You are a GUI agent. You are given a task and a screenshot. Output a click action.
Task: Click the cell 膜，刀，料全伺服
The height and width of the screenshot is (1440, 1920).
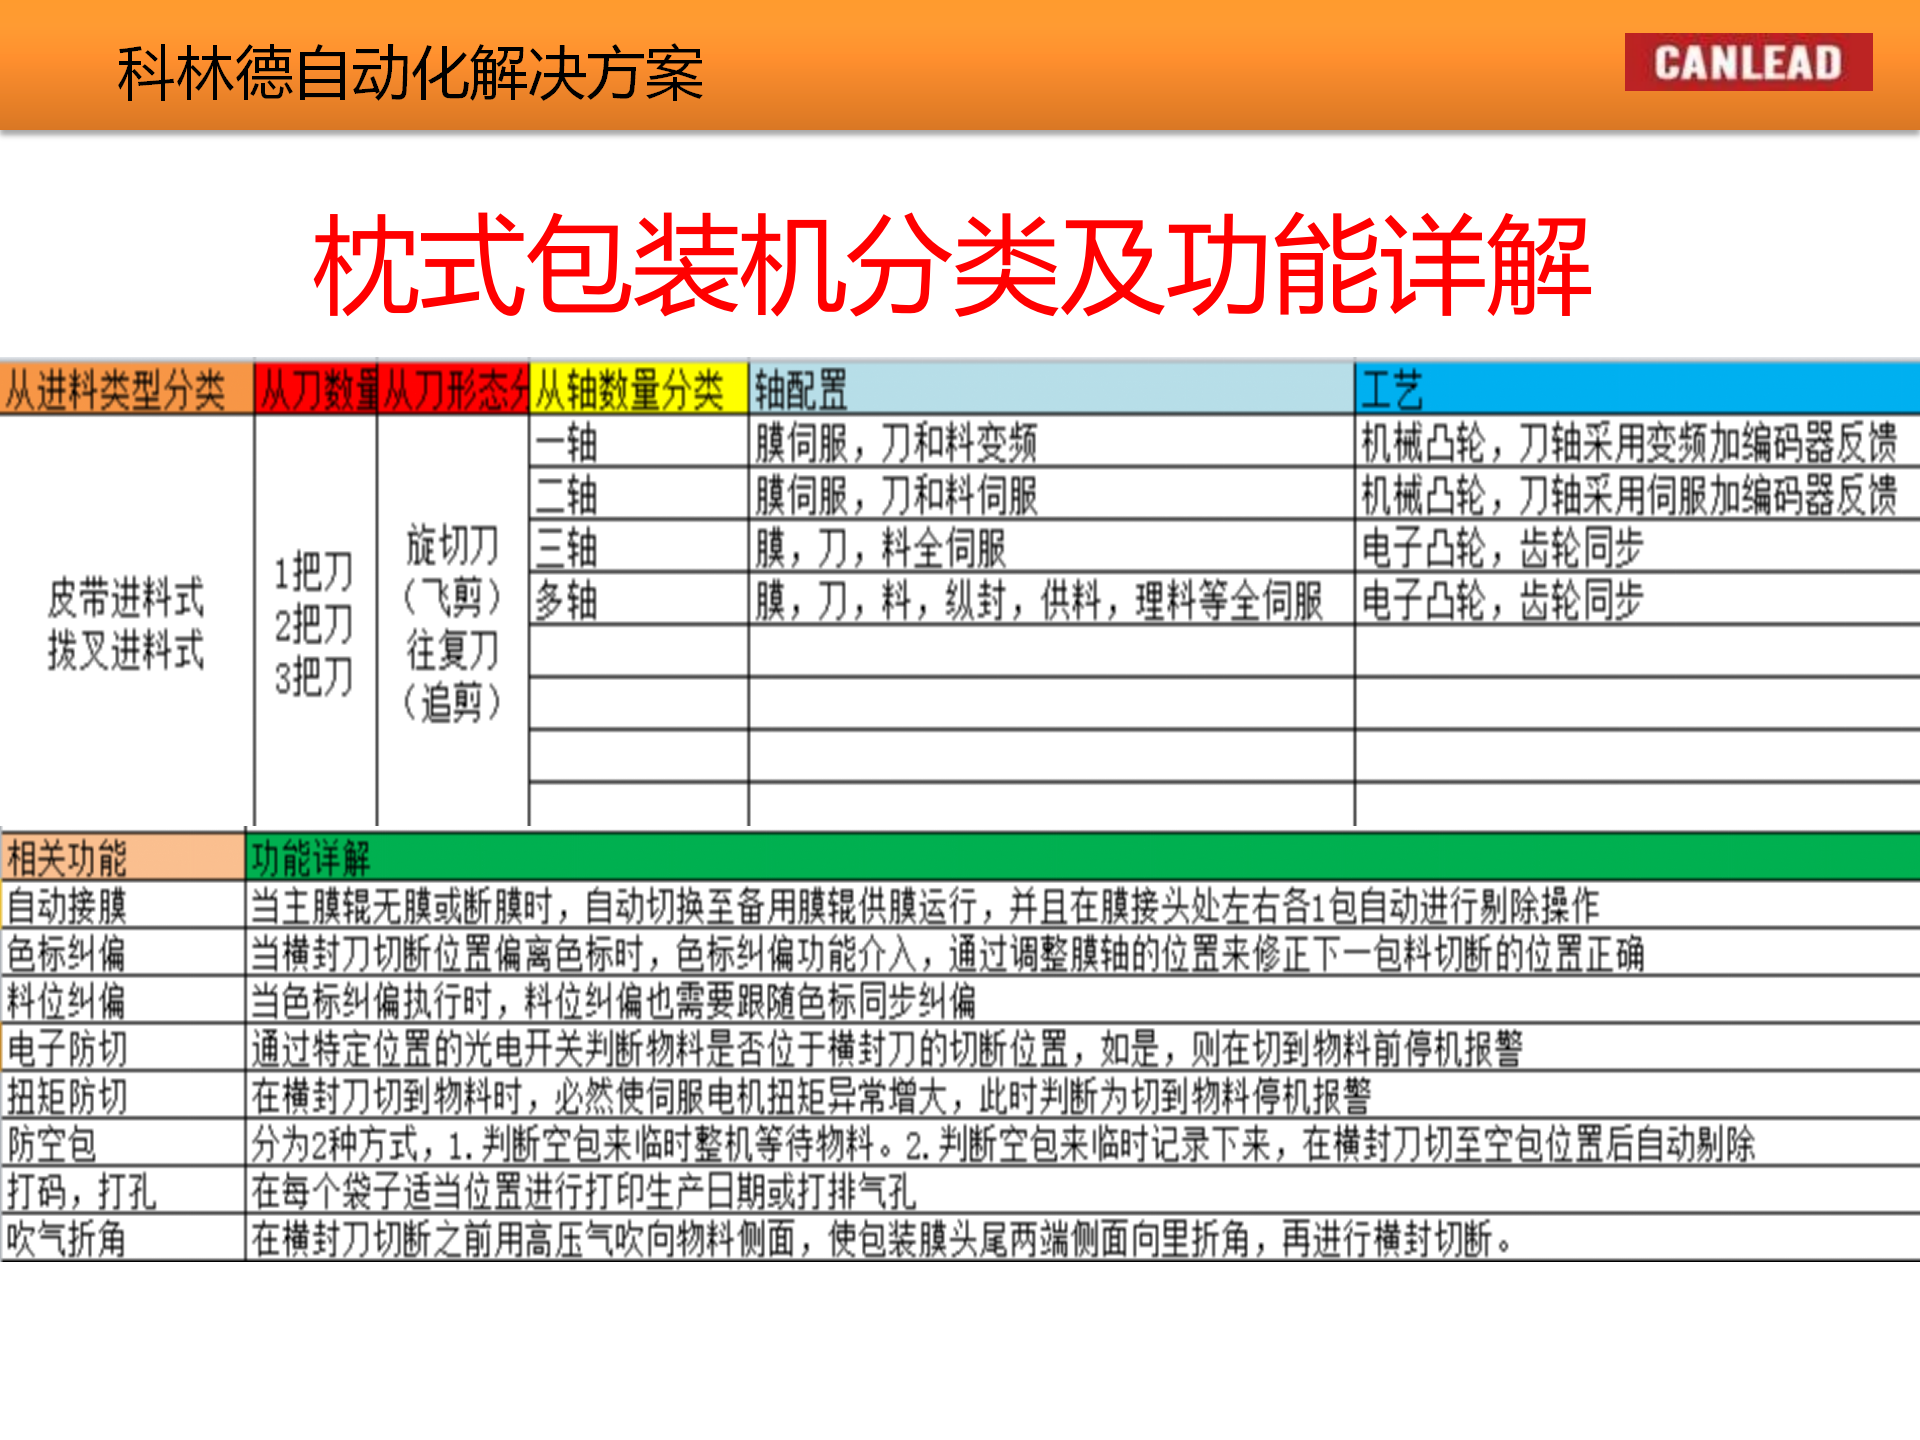(x=1051, y=547)
